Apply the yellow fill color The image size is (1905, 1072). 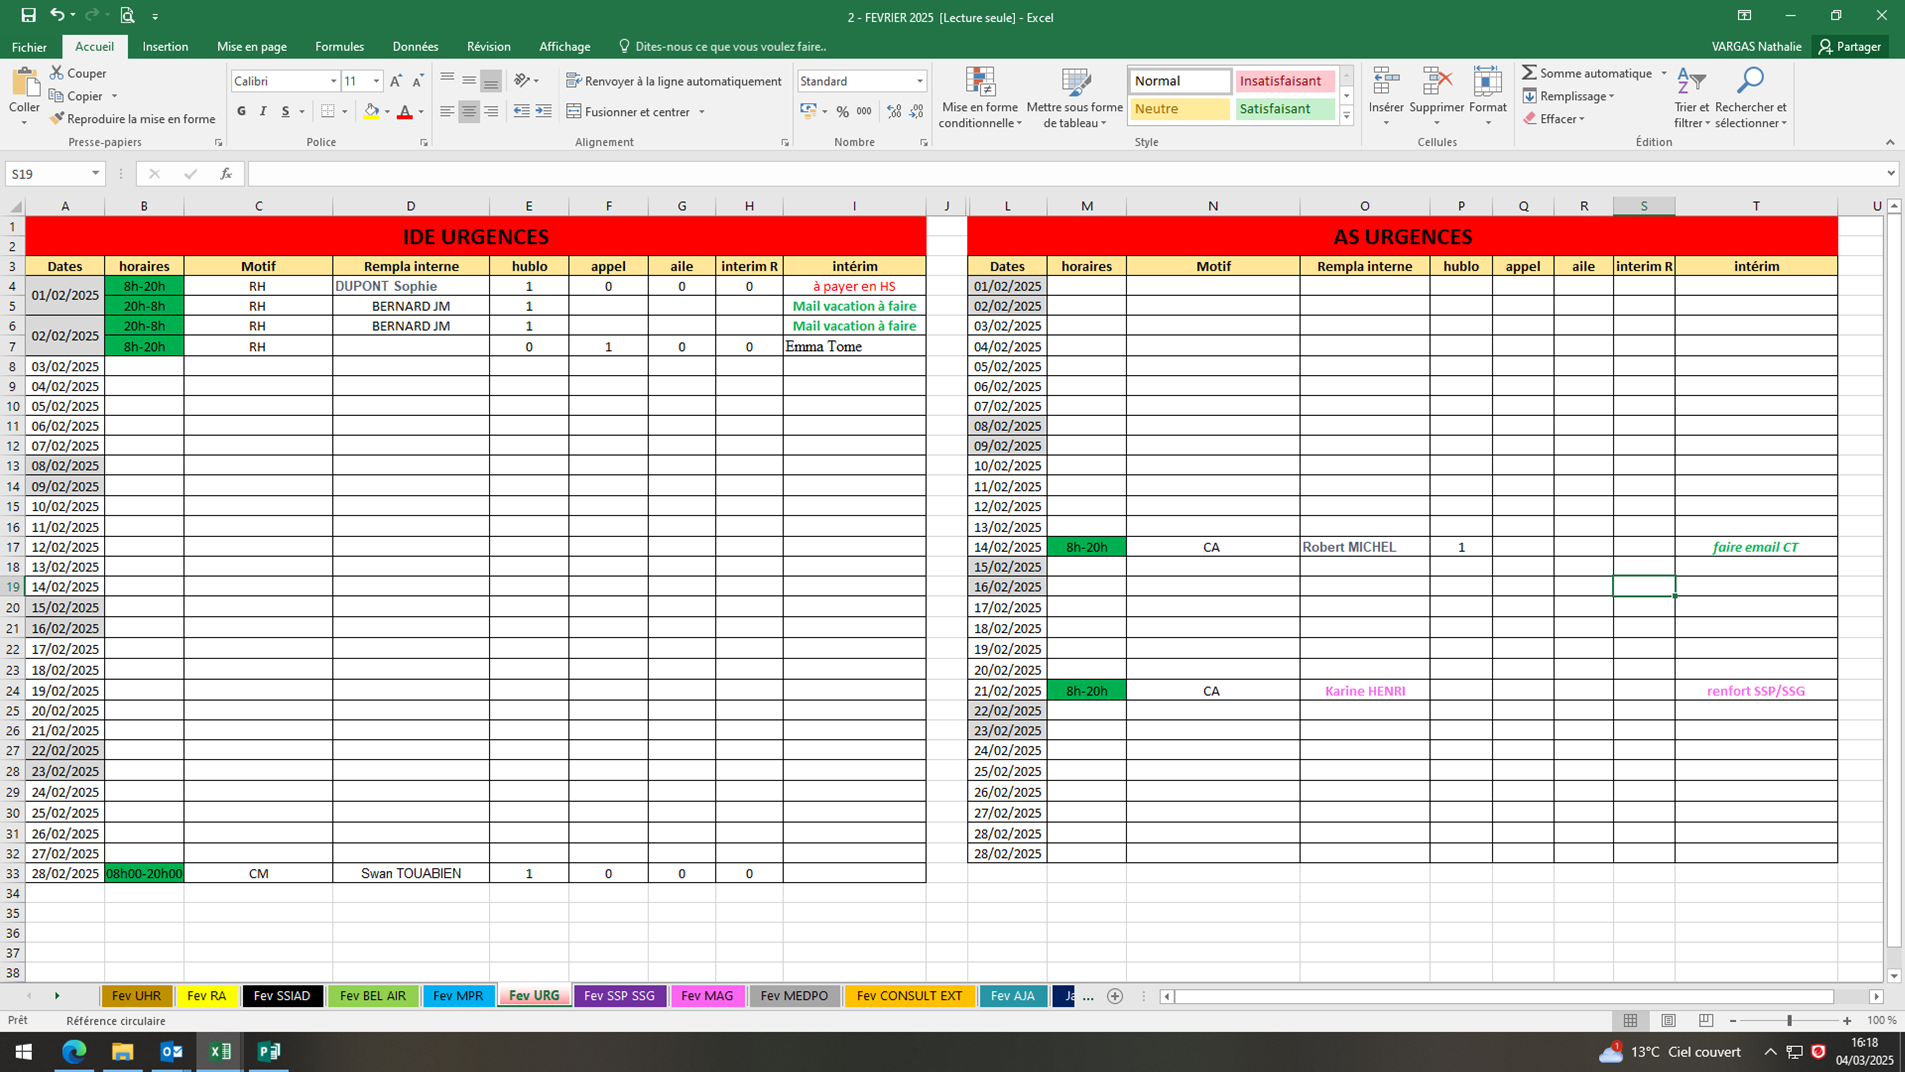click(371, 112)
